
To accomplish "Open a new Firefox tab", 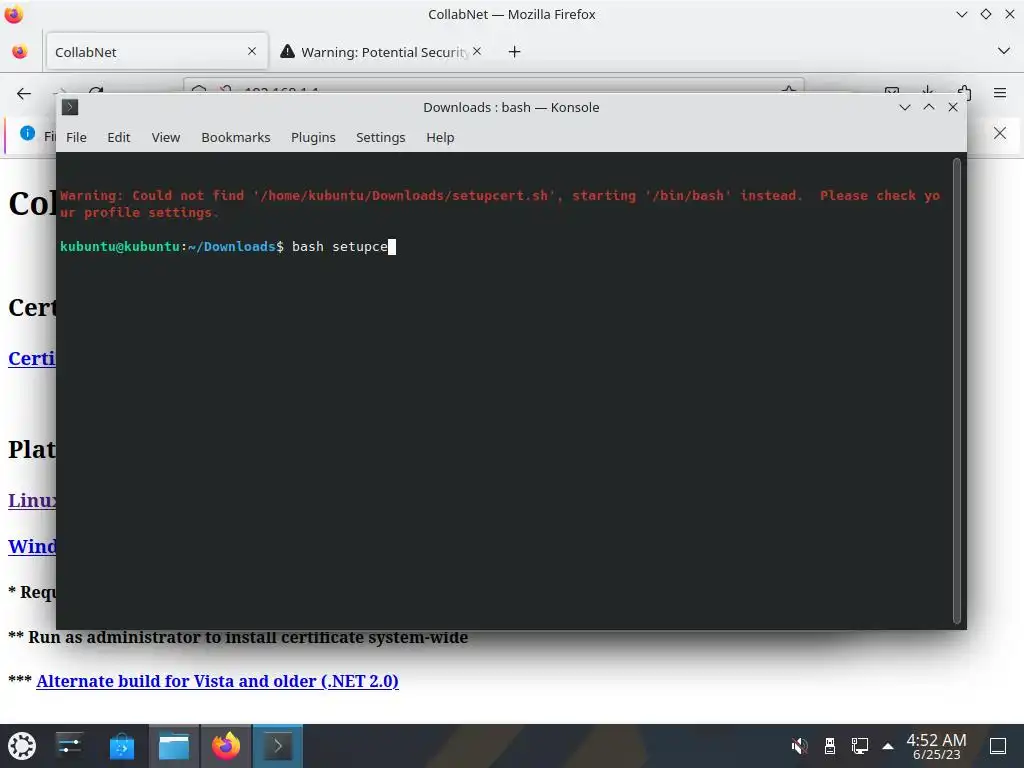I will (x=515, y=52).
